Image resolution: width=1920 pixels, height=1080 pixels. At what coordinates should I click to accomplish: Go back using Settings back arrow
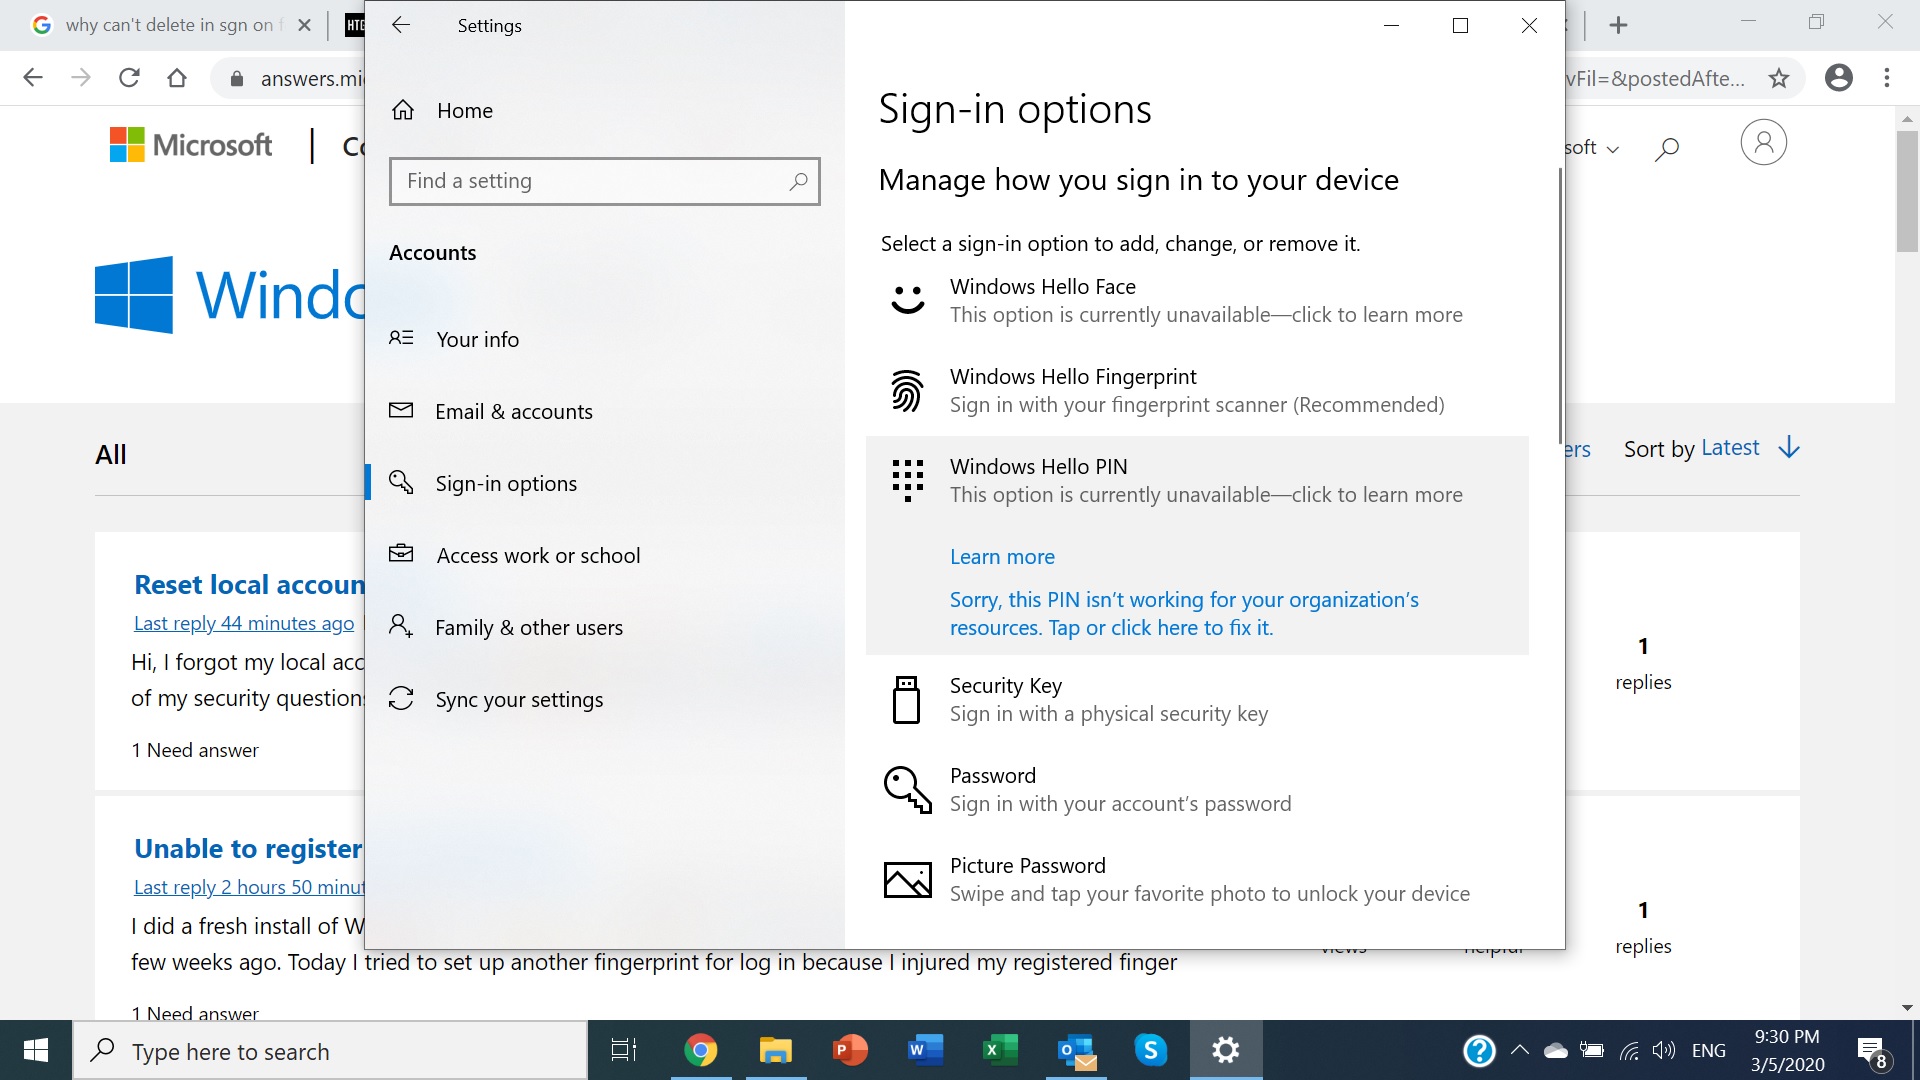coord(401,25)
